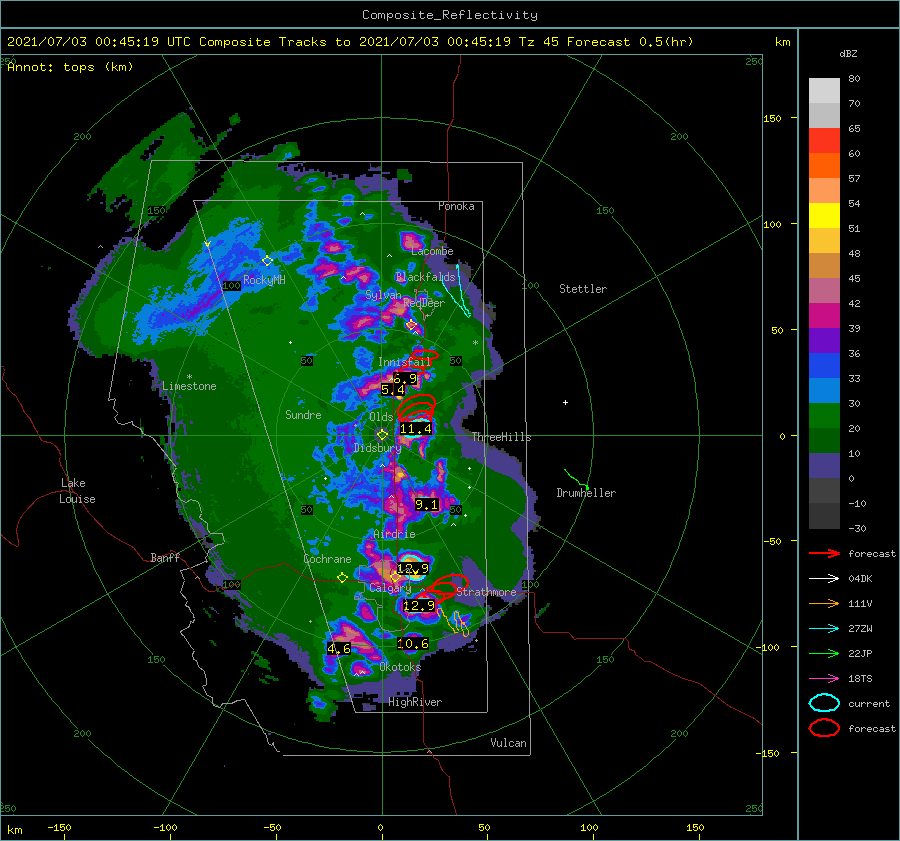The width and height of the screenshot is (900, 841).
Task: Click the RockyMH label
Action: click(x=264, y=280)
